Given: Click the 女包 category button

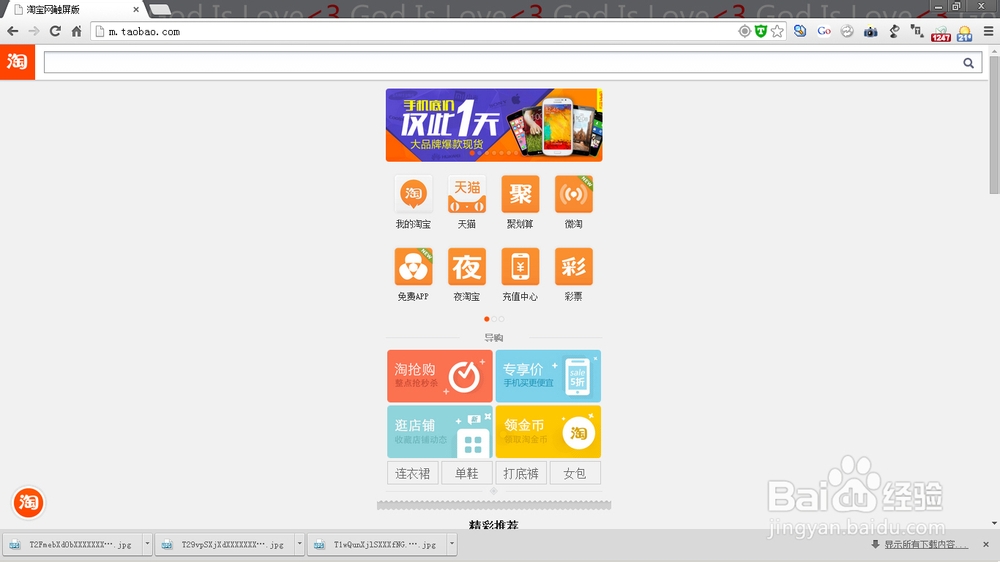Looking at the screenshot, I should click(575, 473).
